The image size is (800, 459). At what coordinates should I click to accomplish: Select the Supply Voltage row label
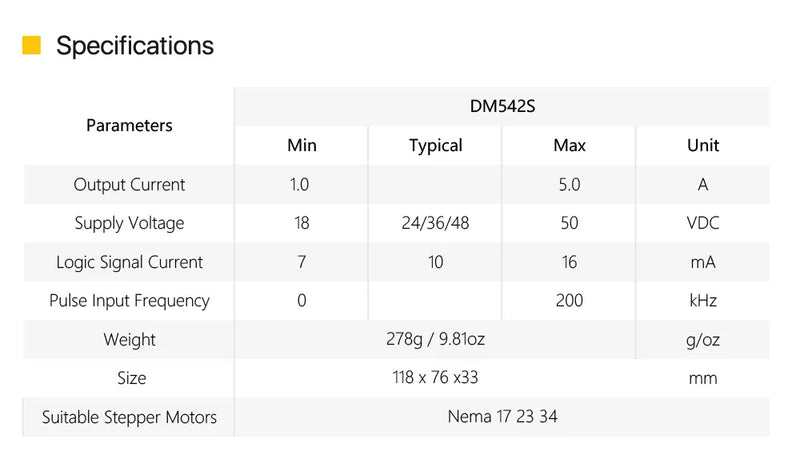[129, 223]
